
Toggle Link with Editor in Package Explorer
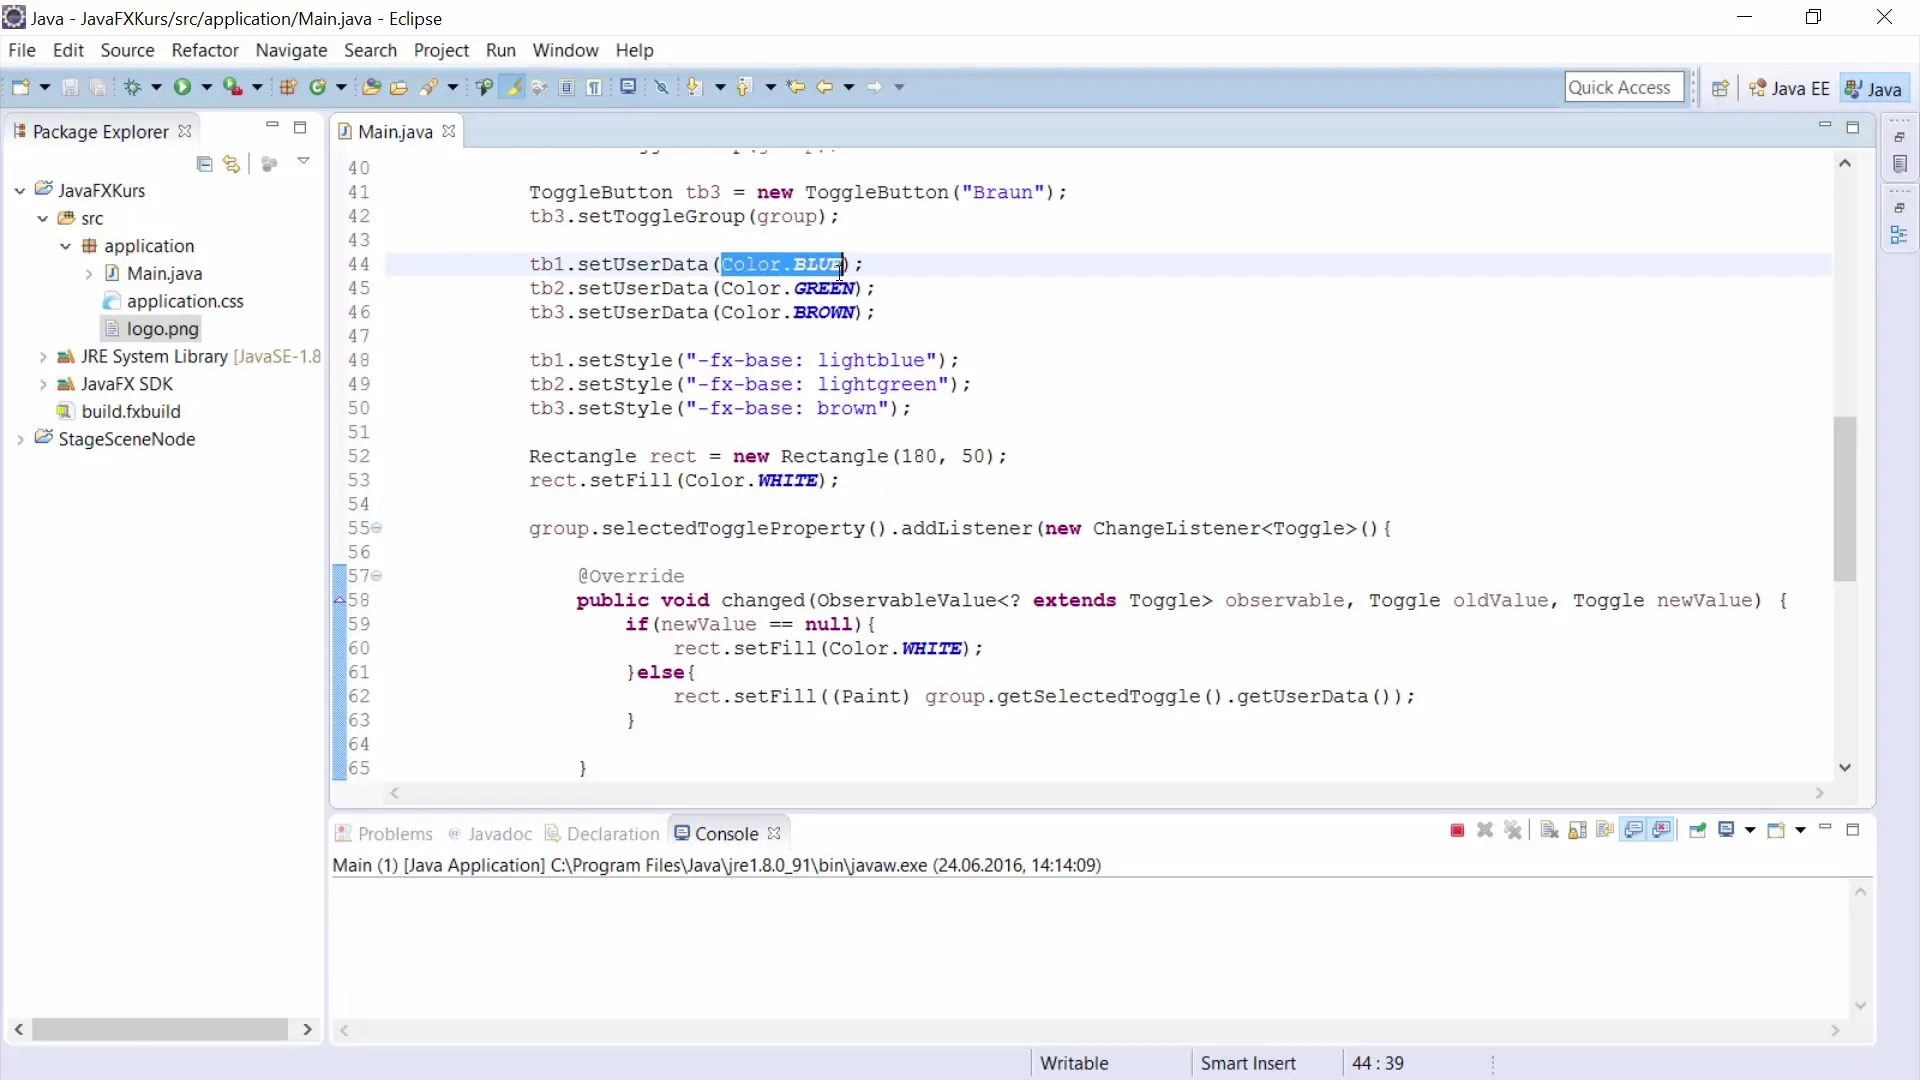tap(232, 164)
